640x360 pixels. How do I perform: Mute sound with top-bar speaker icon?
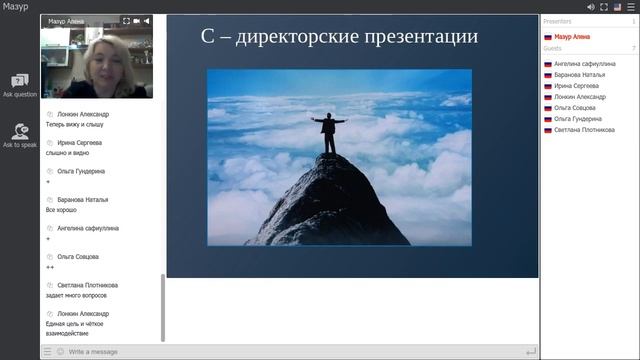[591, 7]
